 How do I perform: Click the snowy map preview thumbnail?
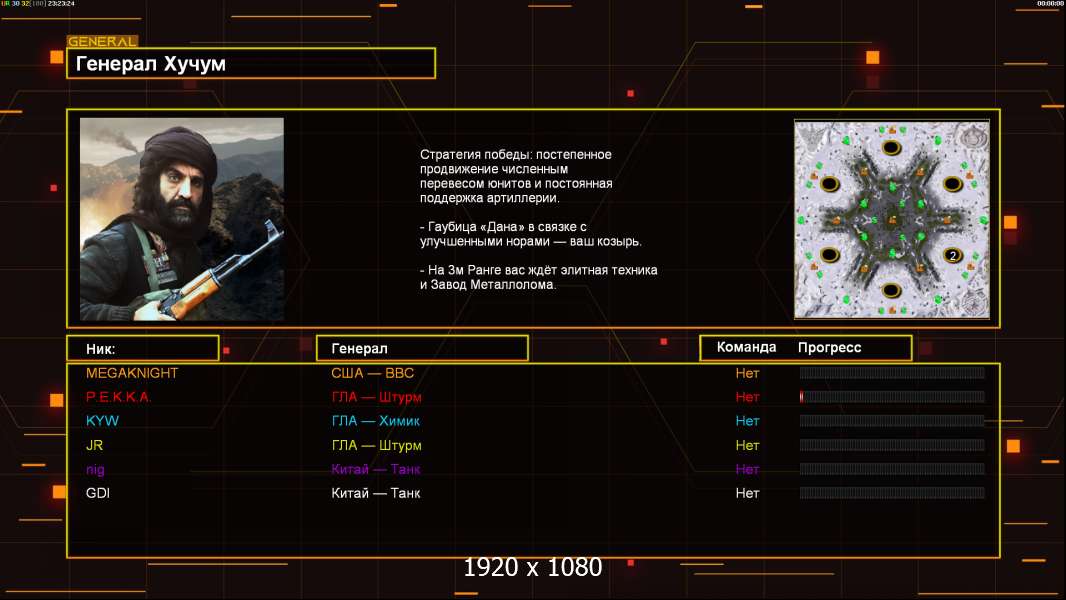[x=892, y=219]
